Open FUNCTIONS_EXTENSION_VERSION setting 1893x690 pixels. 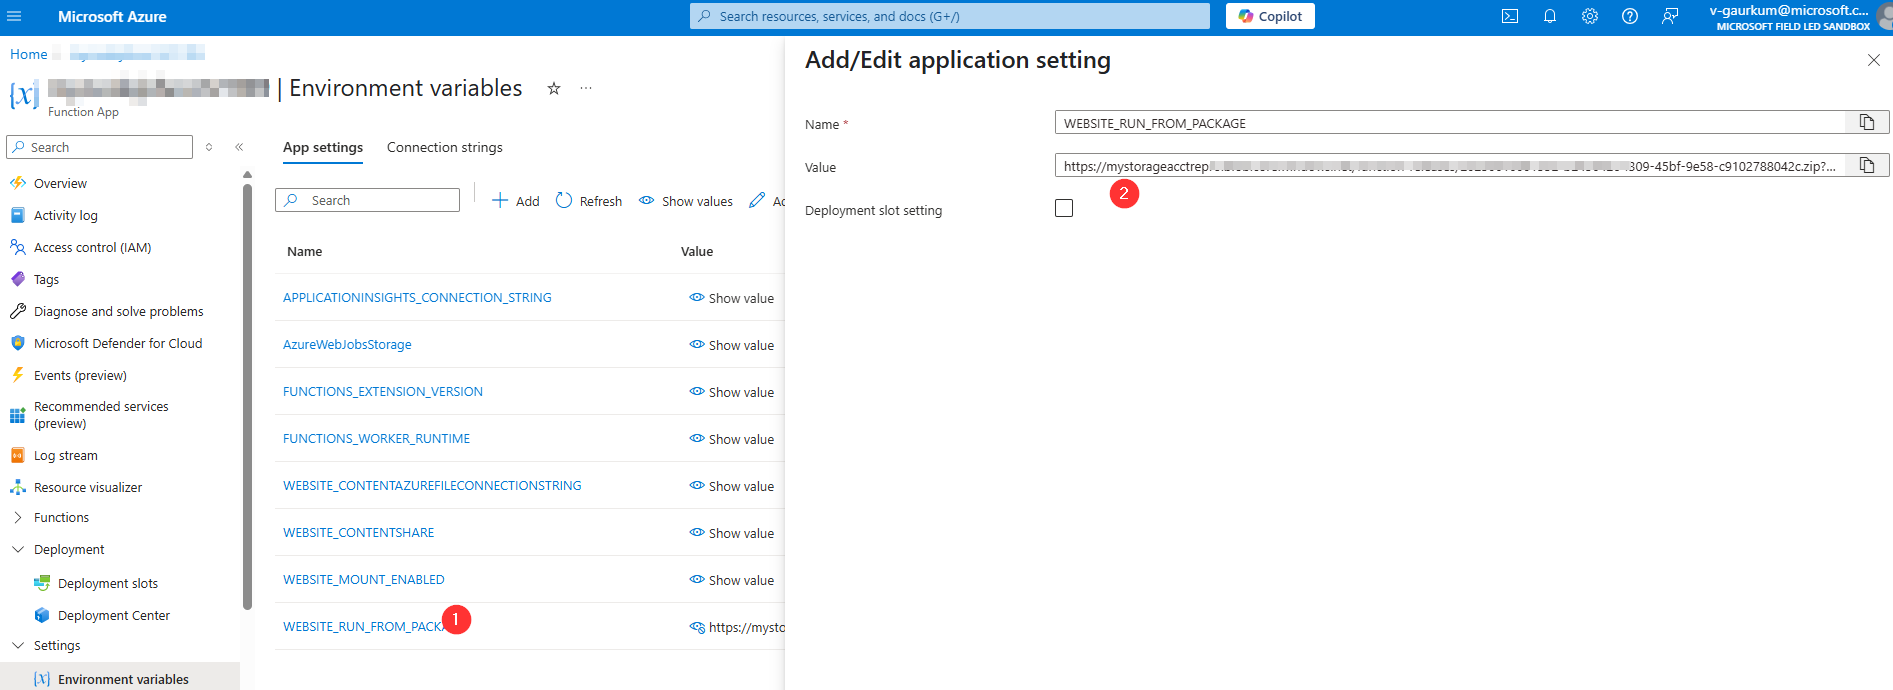click(x=383, y=391)
